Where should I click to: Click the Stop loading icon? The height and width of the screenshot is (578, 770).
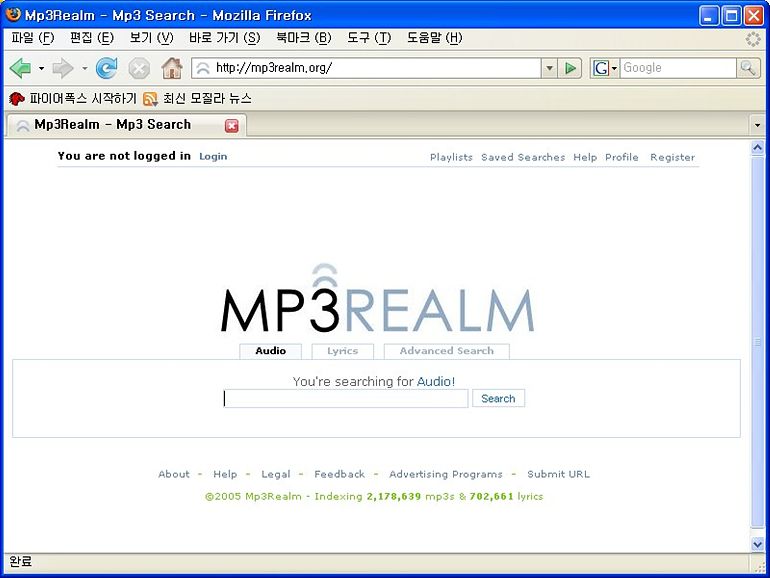[x=139, y=68]
